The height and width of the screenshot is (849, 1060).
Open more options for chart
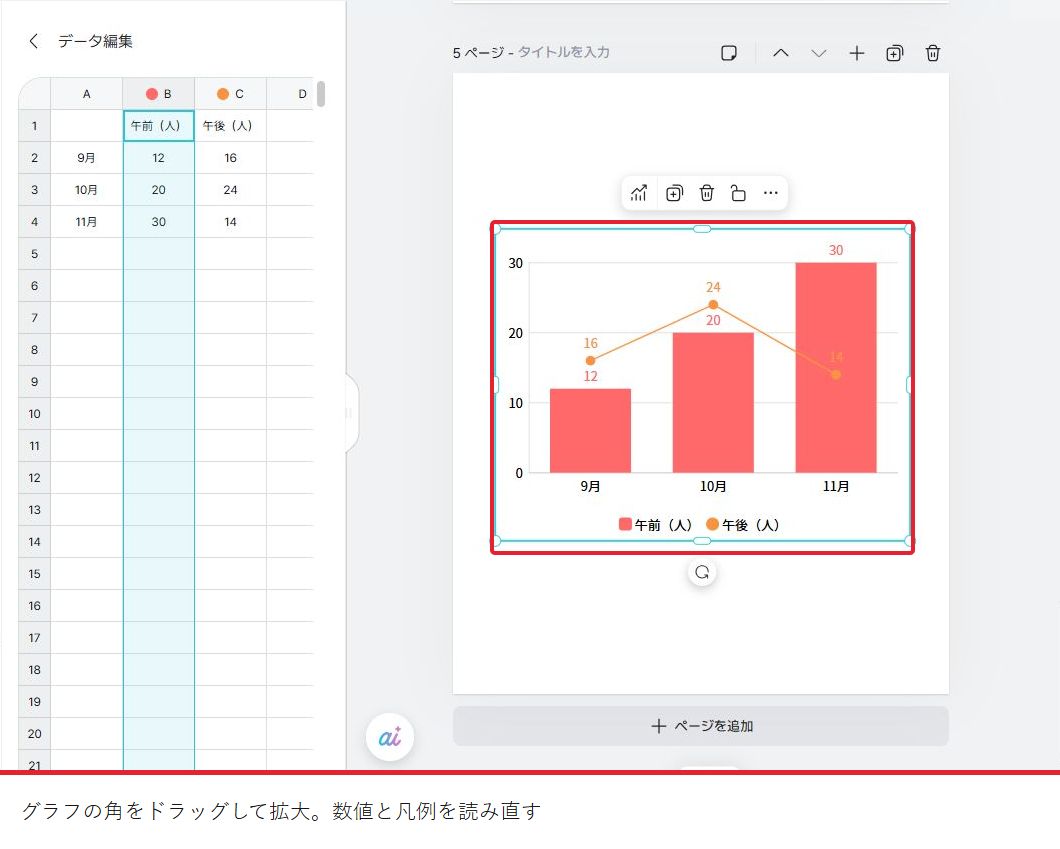pos(771,193)
